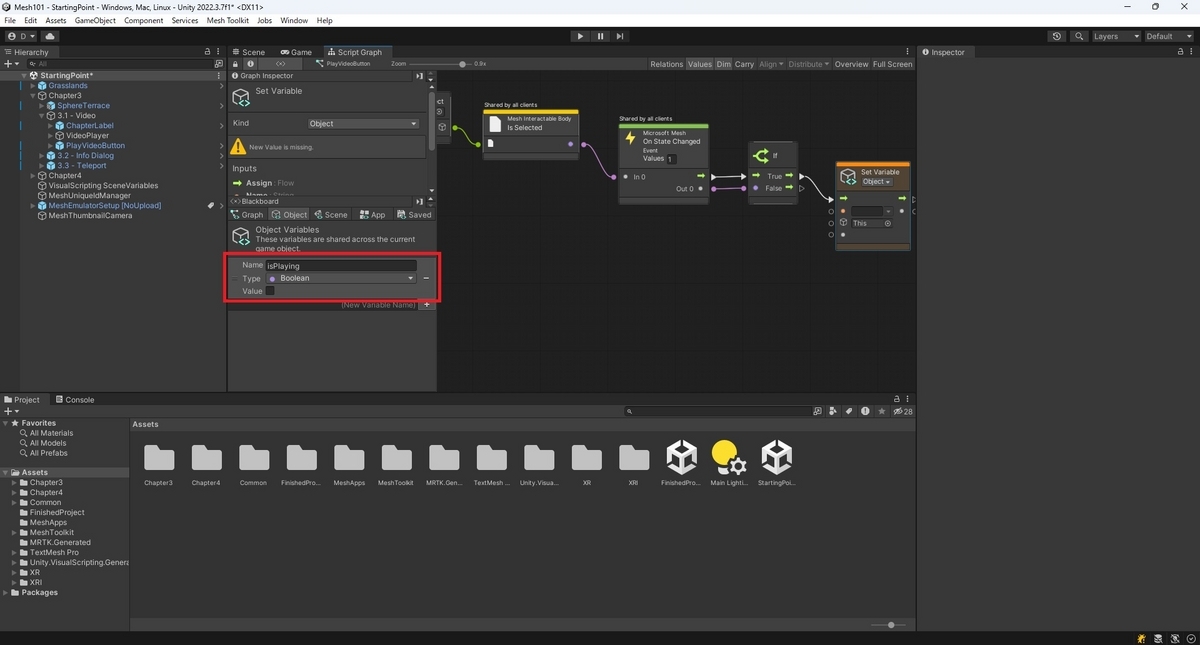Image resolution: width=1200 pixels, height=645 pixels.
Task: Open the Set Variable node Object dropdown
Action: (x=876, y=182)
